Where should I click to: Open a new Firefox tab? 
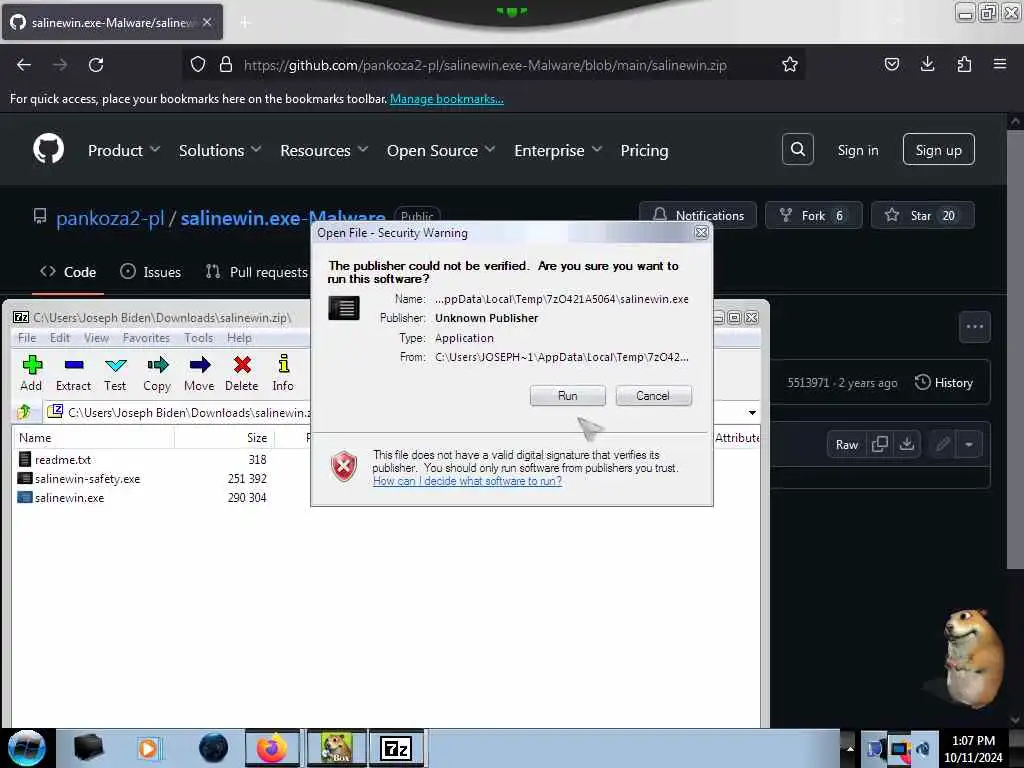(245, 23)
